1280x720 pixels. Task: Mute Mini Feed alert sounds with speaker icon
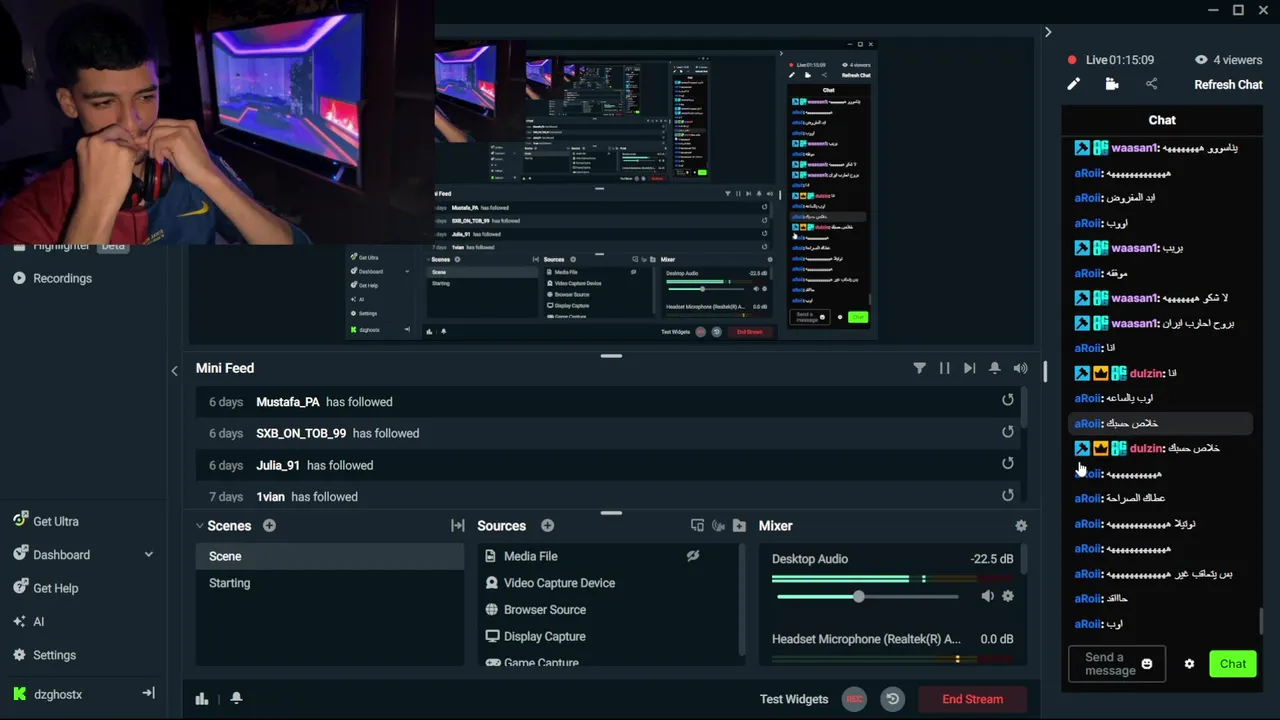(x=1020, y=368)
